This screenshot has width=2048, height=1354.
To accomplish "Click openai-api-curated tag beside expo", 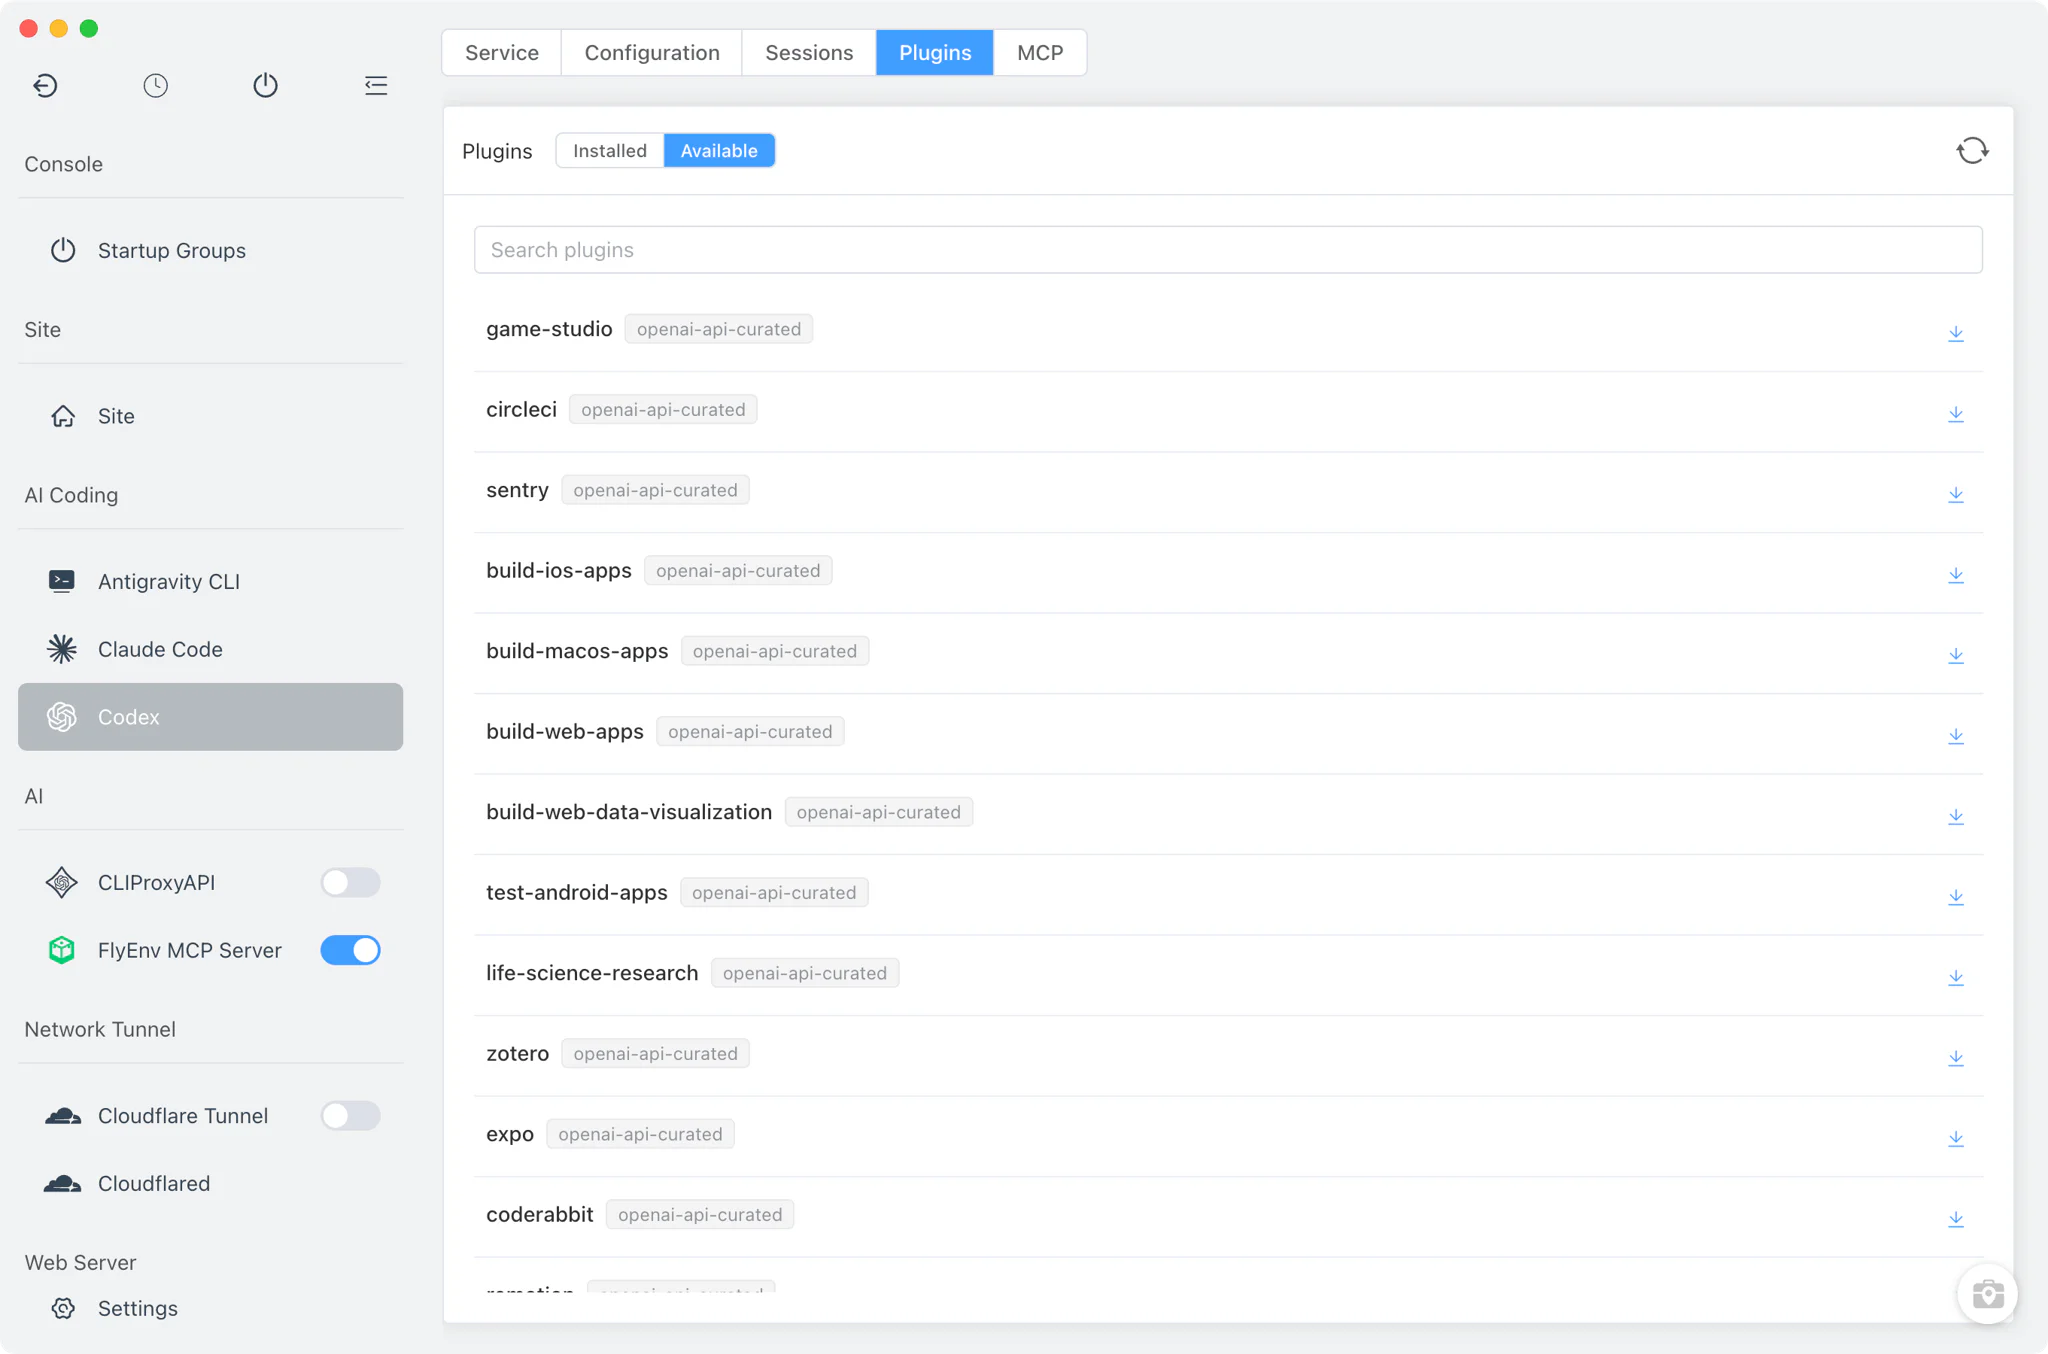I will click(x=640, y=1134).
